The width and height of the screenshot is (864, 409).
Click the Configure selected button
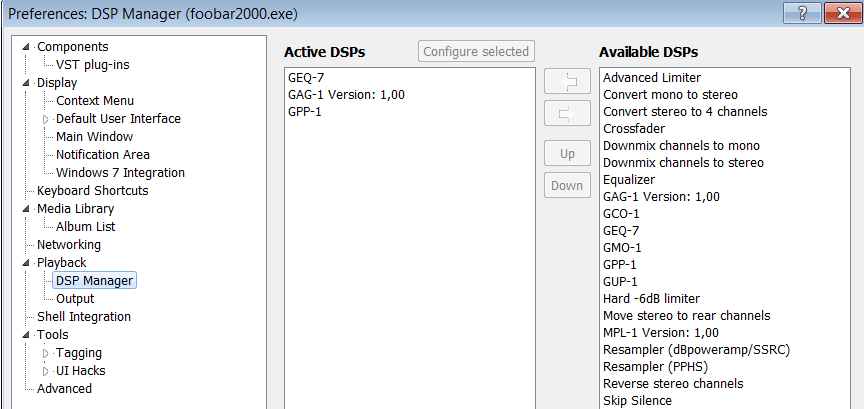[476, 51]
